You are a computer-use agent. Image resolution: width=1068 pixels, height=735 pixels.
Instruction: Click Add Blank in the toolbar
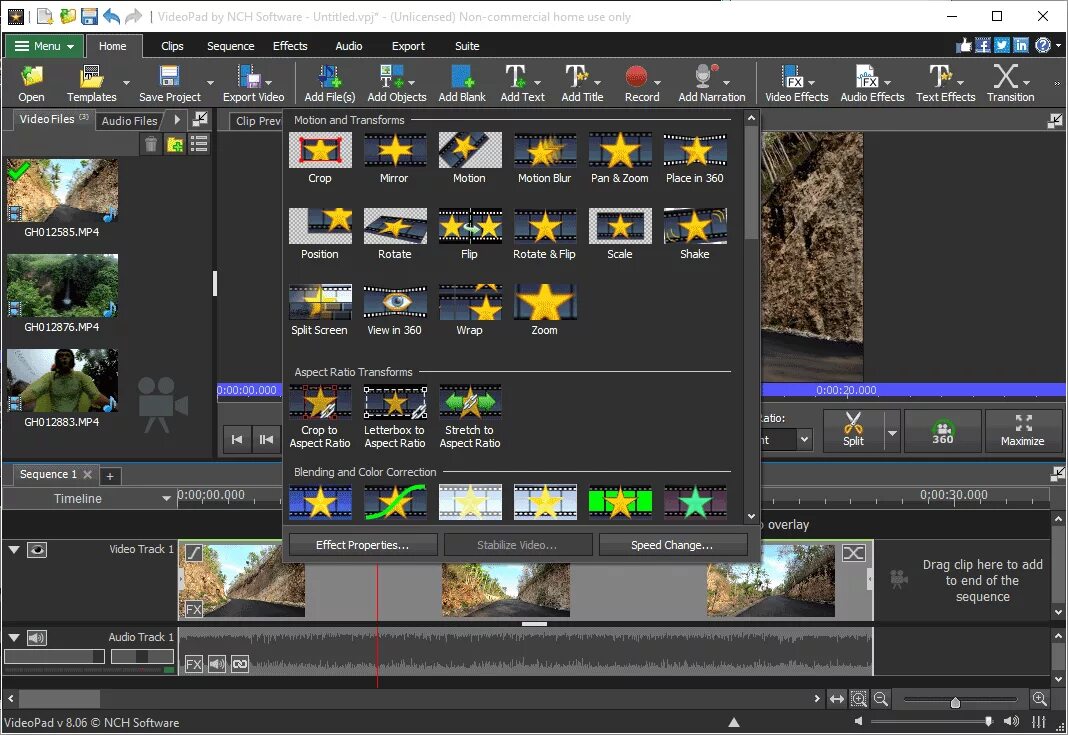click(462, 83)
